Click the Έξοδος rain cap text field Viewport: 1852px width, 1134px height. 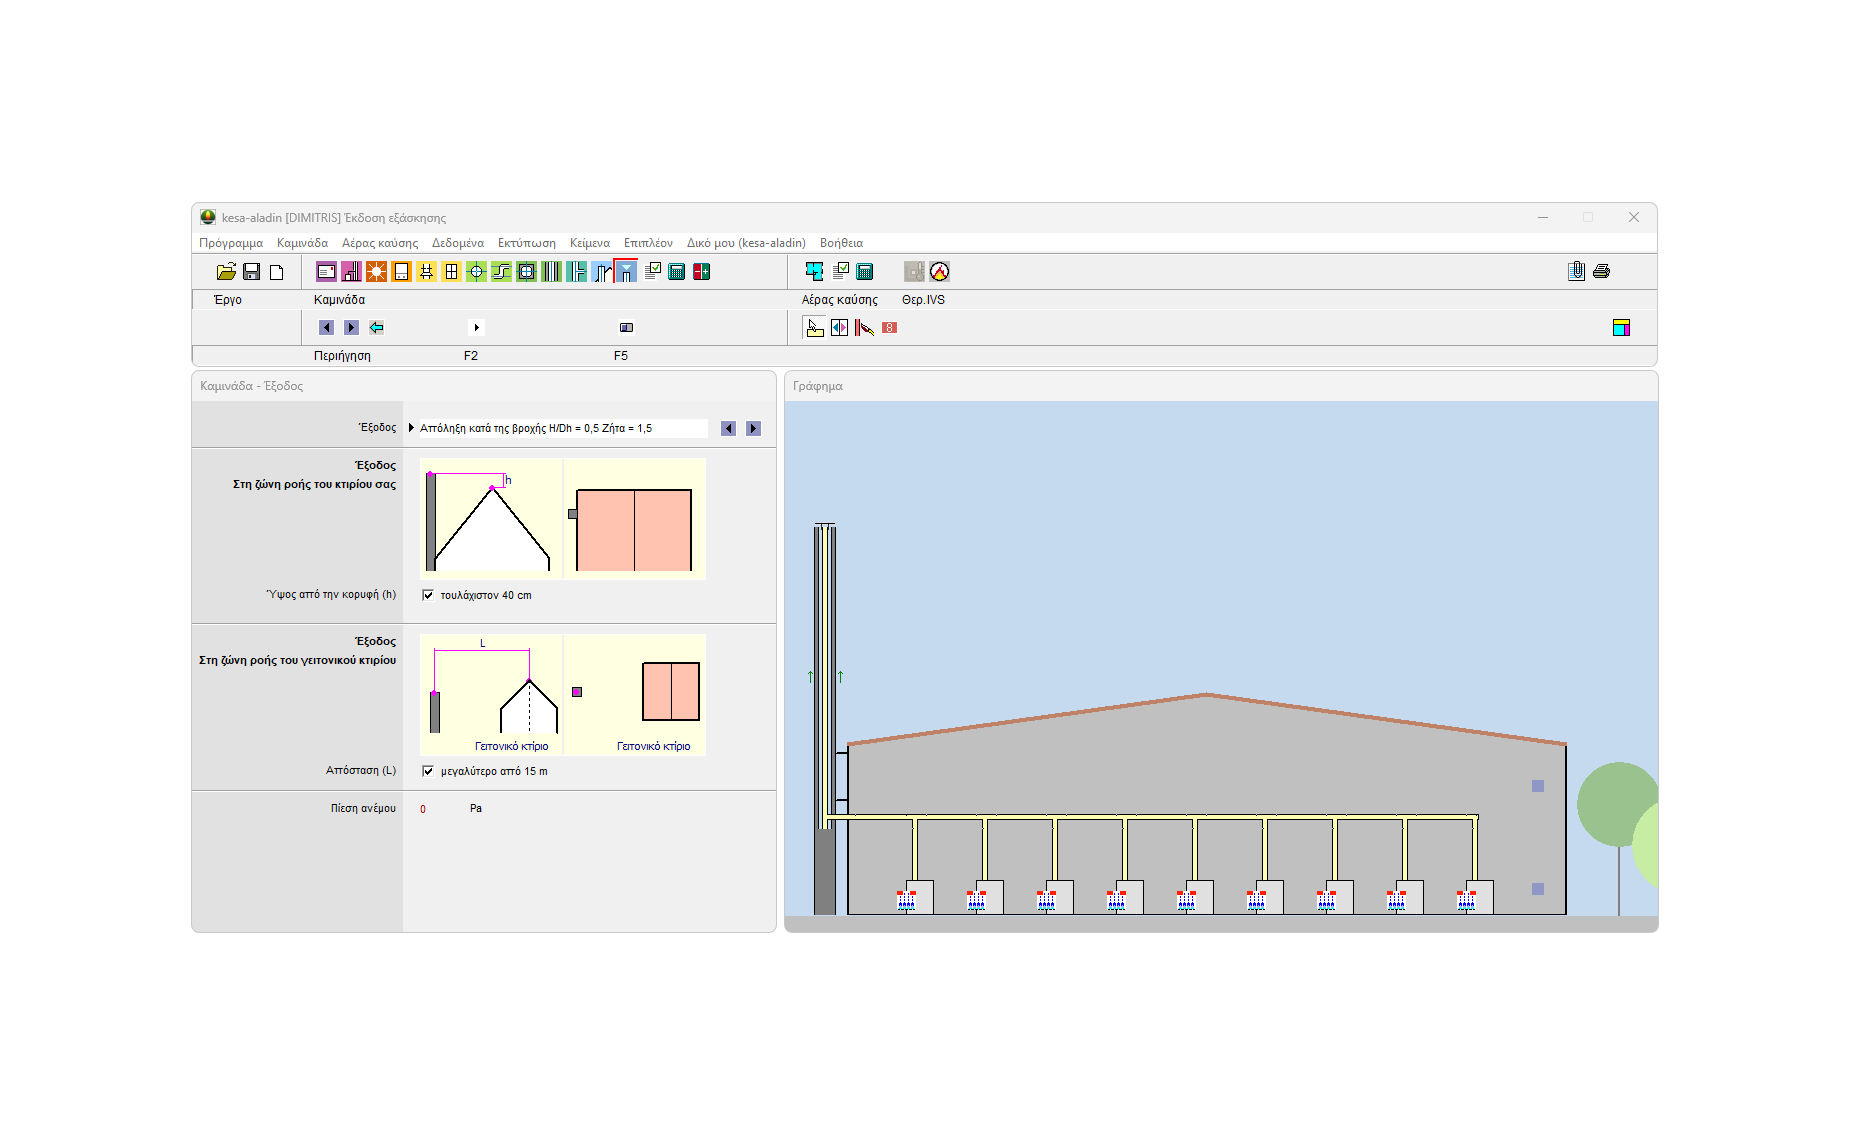[563, 428]
